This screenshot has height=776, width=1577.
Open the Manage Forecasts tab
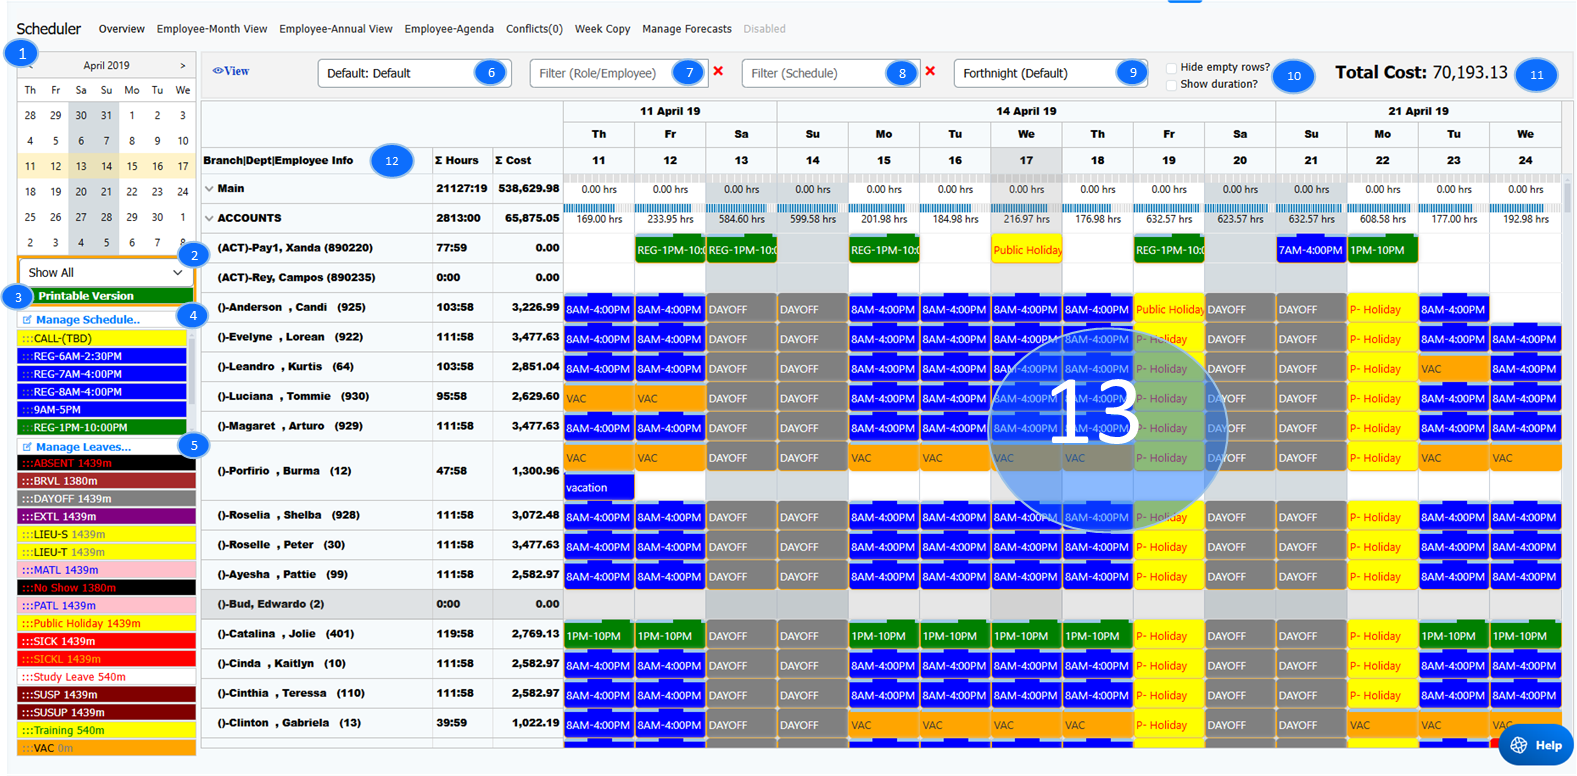coord(687,29)
